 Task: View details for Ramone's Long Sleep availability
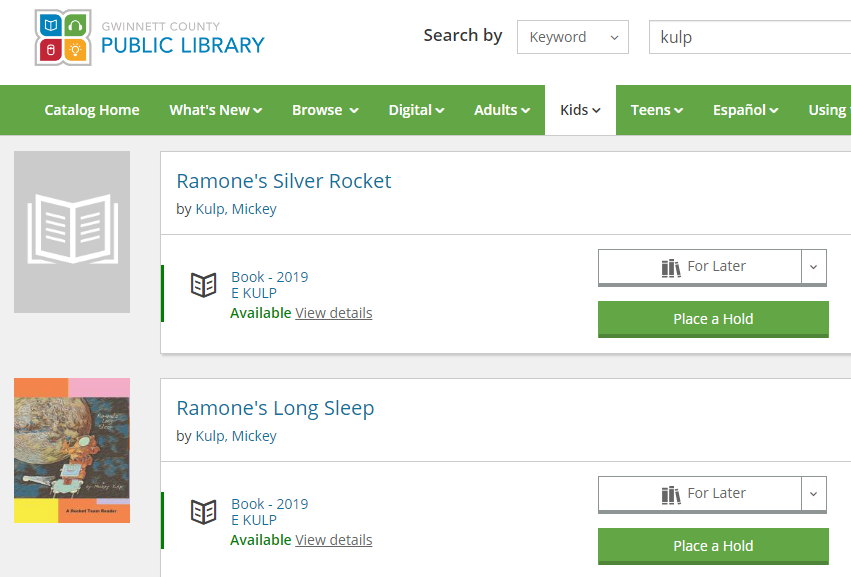click(334, 540)
